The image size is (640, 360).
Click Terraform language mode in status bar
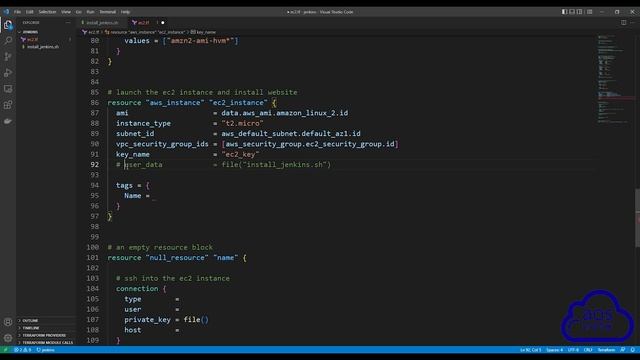tap(606, 350)
